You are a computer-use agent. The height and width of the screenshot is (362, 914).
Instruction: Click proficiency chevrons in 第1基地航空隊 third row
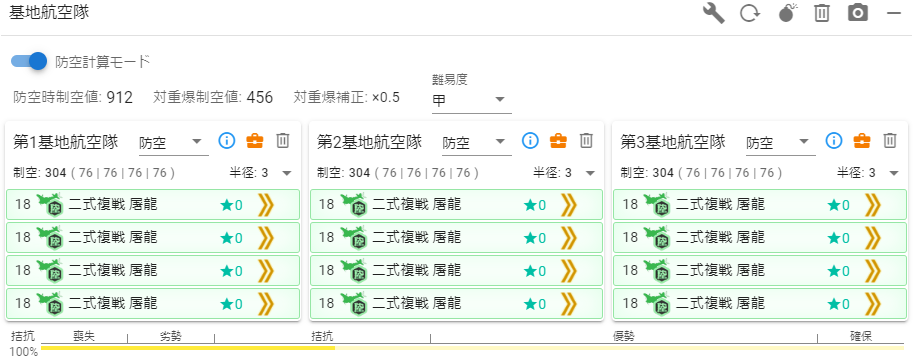(265, 271)
